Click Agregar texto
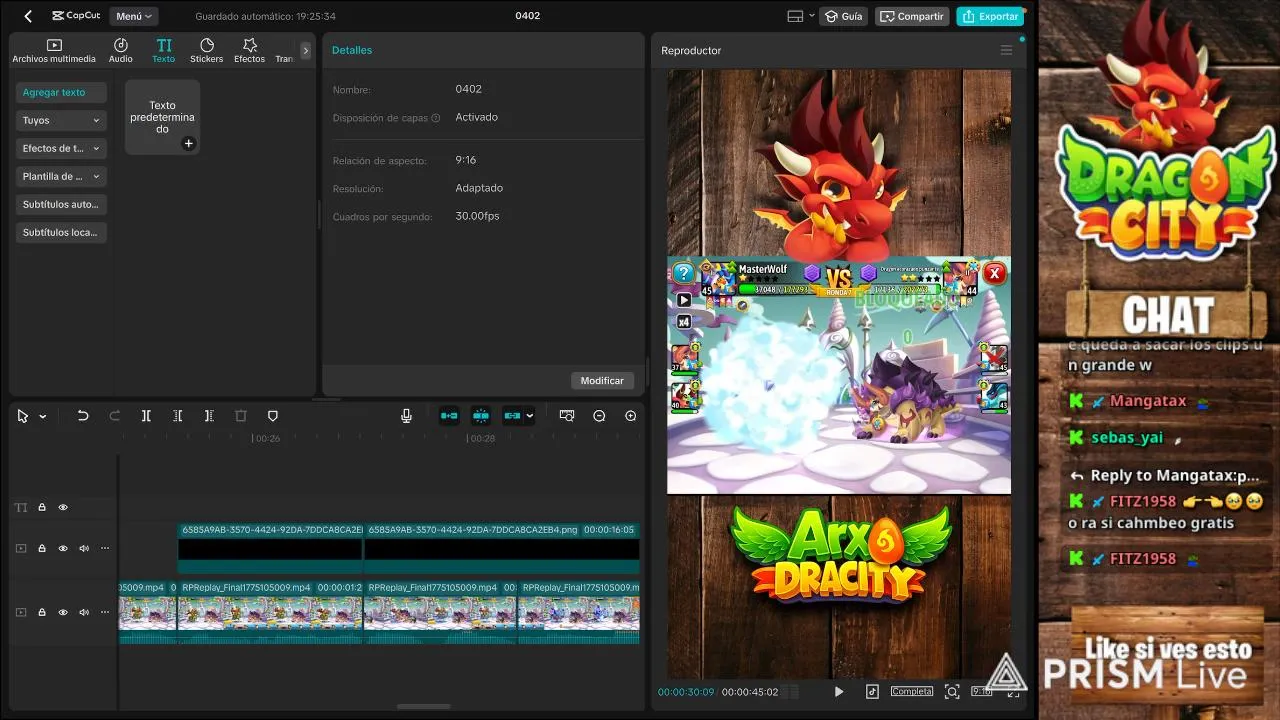The image size is (1280, 720). tap(61, 92)
